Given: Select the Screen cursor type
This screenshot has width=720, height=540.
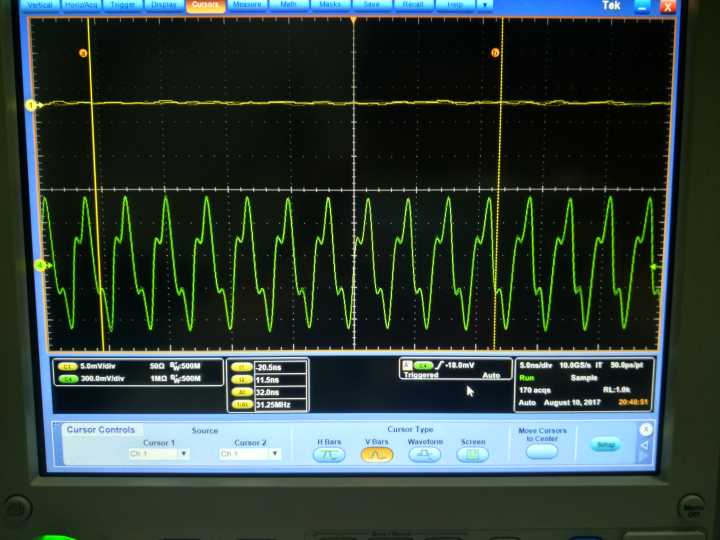Looking at the screenshot, I should (x=472, y=455).
